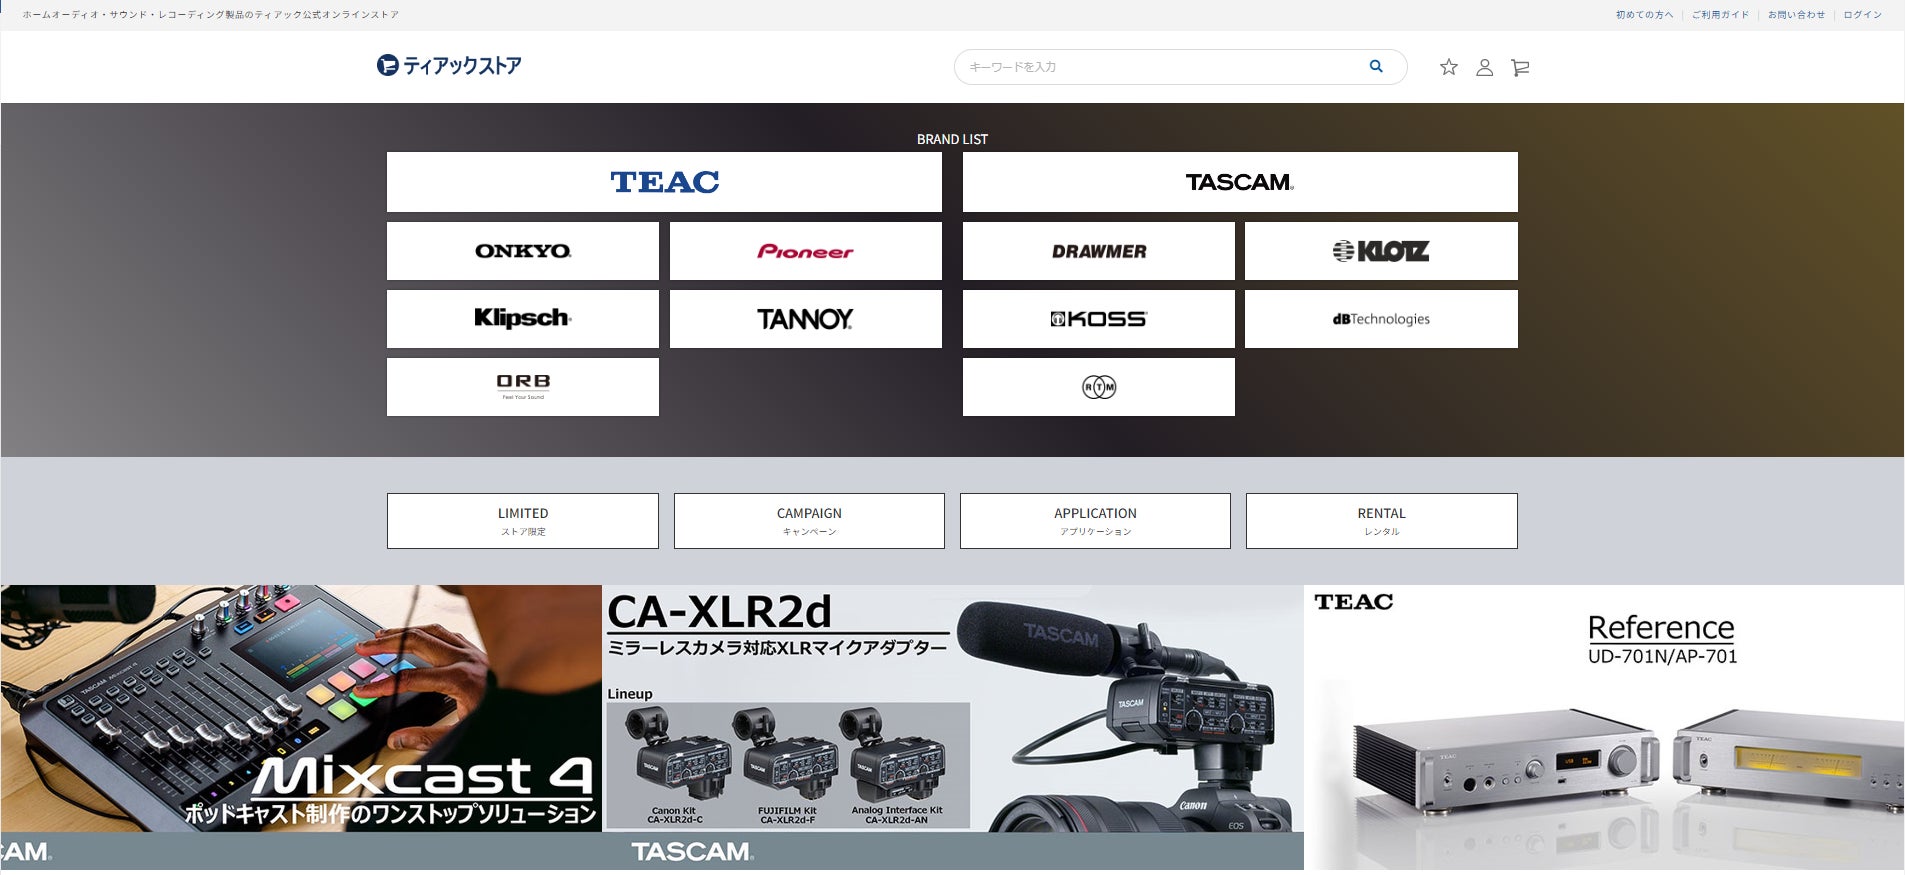Click the BRAND LIST heading text
The height and width of the screenshot is (875, 1905).
click(952, 139)
